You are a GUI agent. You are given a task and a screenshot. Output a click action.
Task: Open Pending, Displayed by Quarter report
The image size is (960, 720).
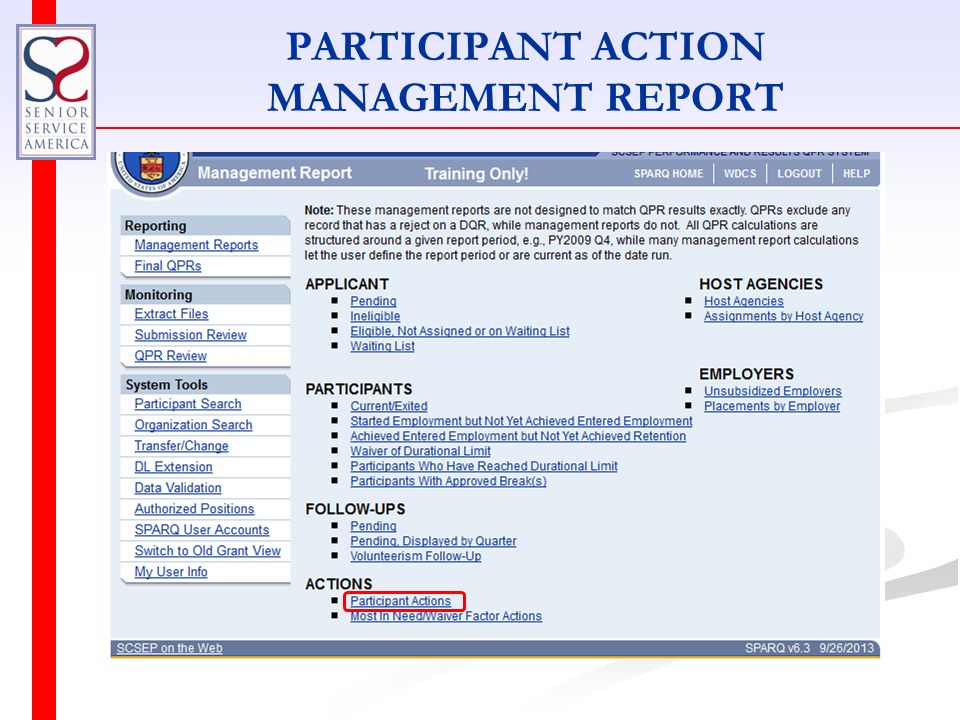pyautogui.click(x=433, y=541)
